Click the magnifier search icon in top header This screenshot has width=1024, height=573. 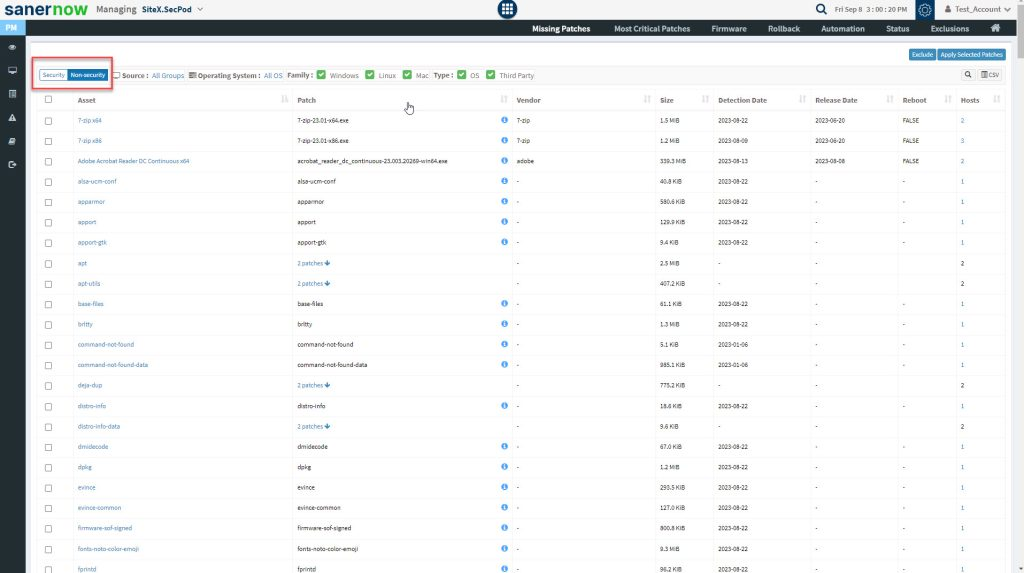click(821, 9)
